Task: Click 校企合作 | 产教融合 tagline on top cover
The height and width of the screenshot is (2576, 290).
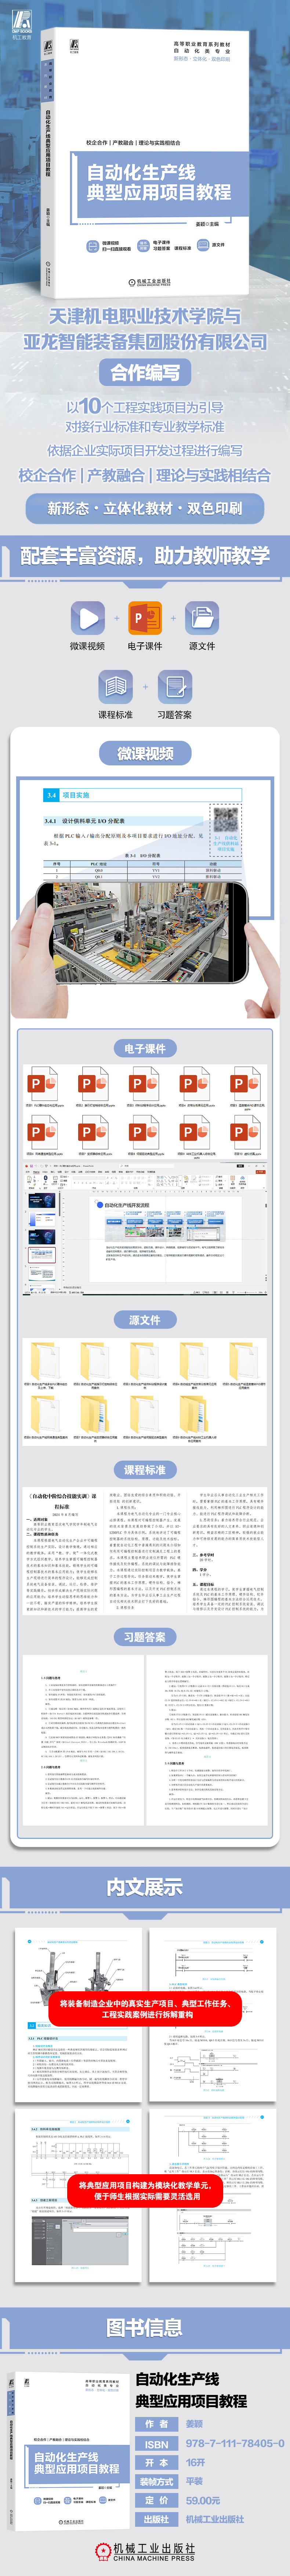Action: (x=133, y=143)
